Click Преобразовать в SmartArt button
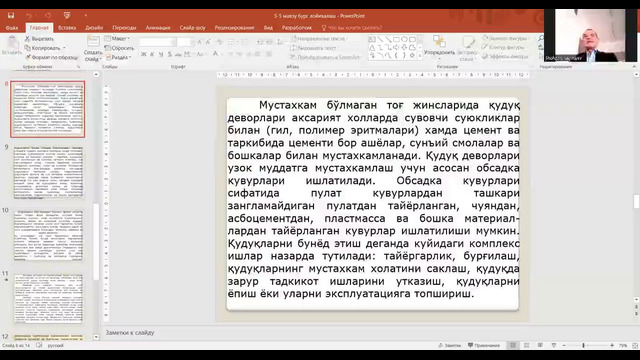Image resolution: width=640 pixels, height=360 pixels. tap(326, 57)
